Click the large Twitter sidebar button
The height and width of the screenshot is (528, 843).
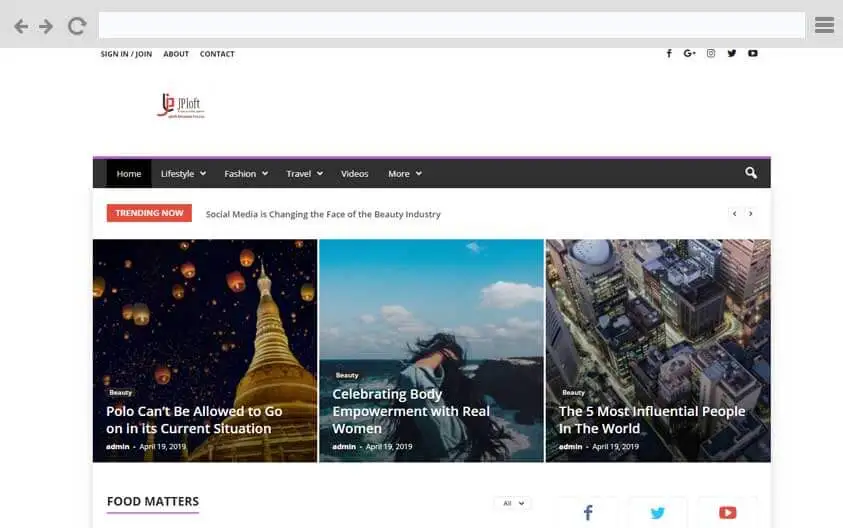[x=657, y=513]
